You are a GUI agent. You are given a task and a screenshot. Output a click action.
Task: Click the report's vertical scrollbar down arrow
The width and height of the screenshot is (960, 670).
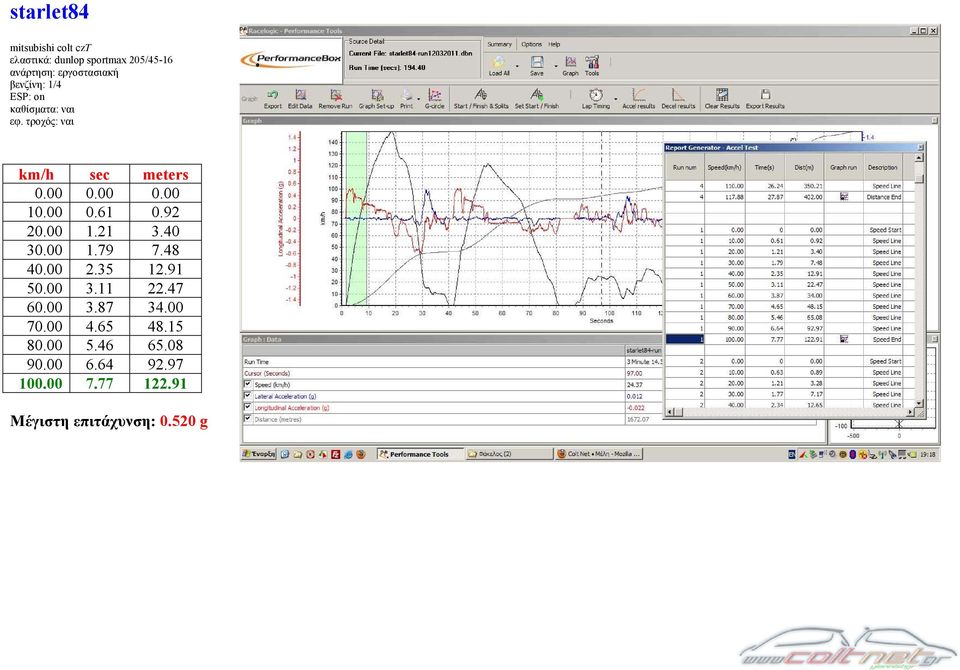pos(919,403)
